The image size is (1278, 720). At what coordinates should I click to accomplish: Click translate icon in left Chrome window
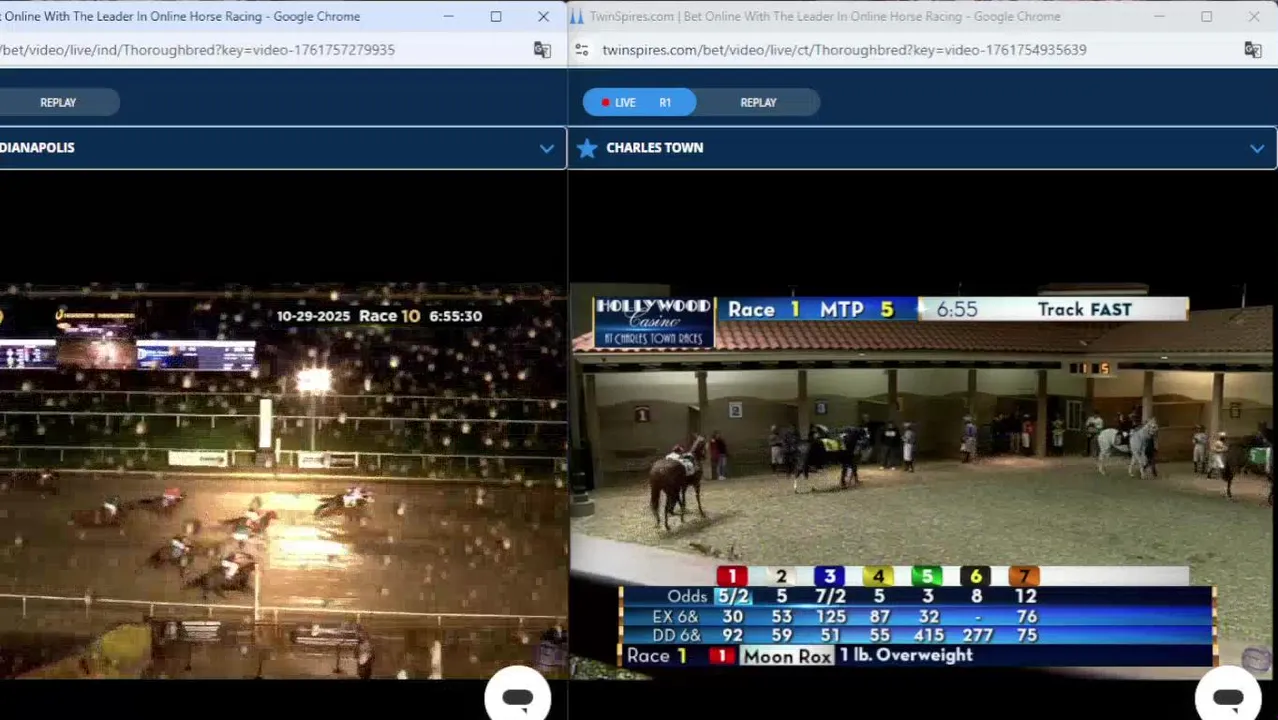tap(542, 50)
